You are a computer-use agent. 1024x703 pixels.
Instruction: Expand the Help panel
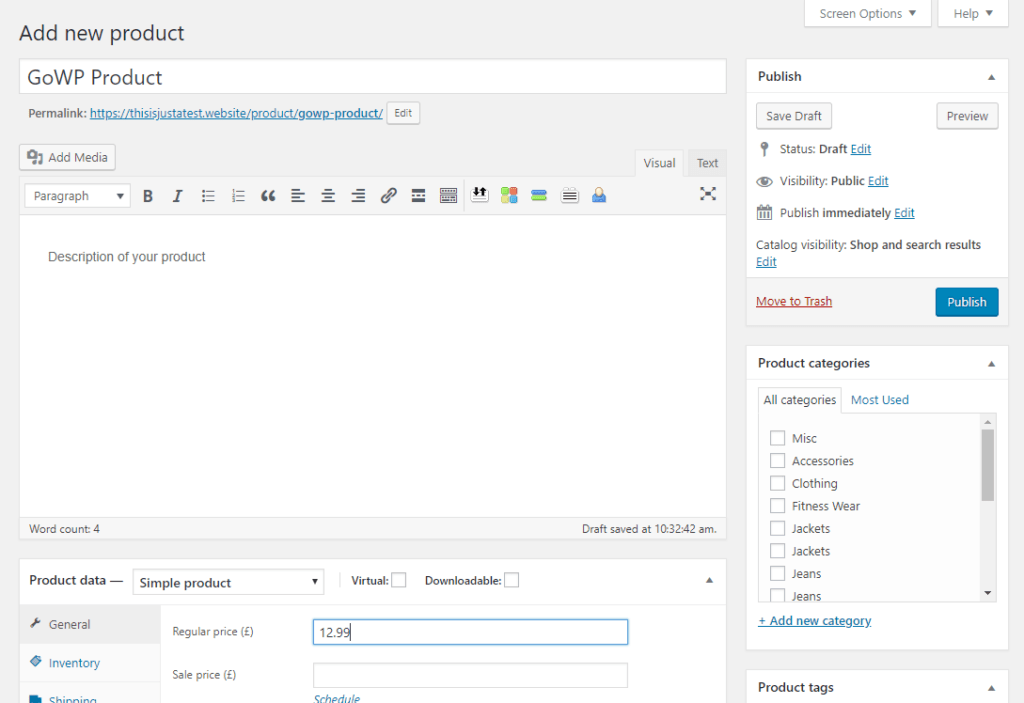pyautogui.click(x=973, y=14)
